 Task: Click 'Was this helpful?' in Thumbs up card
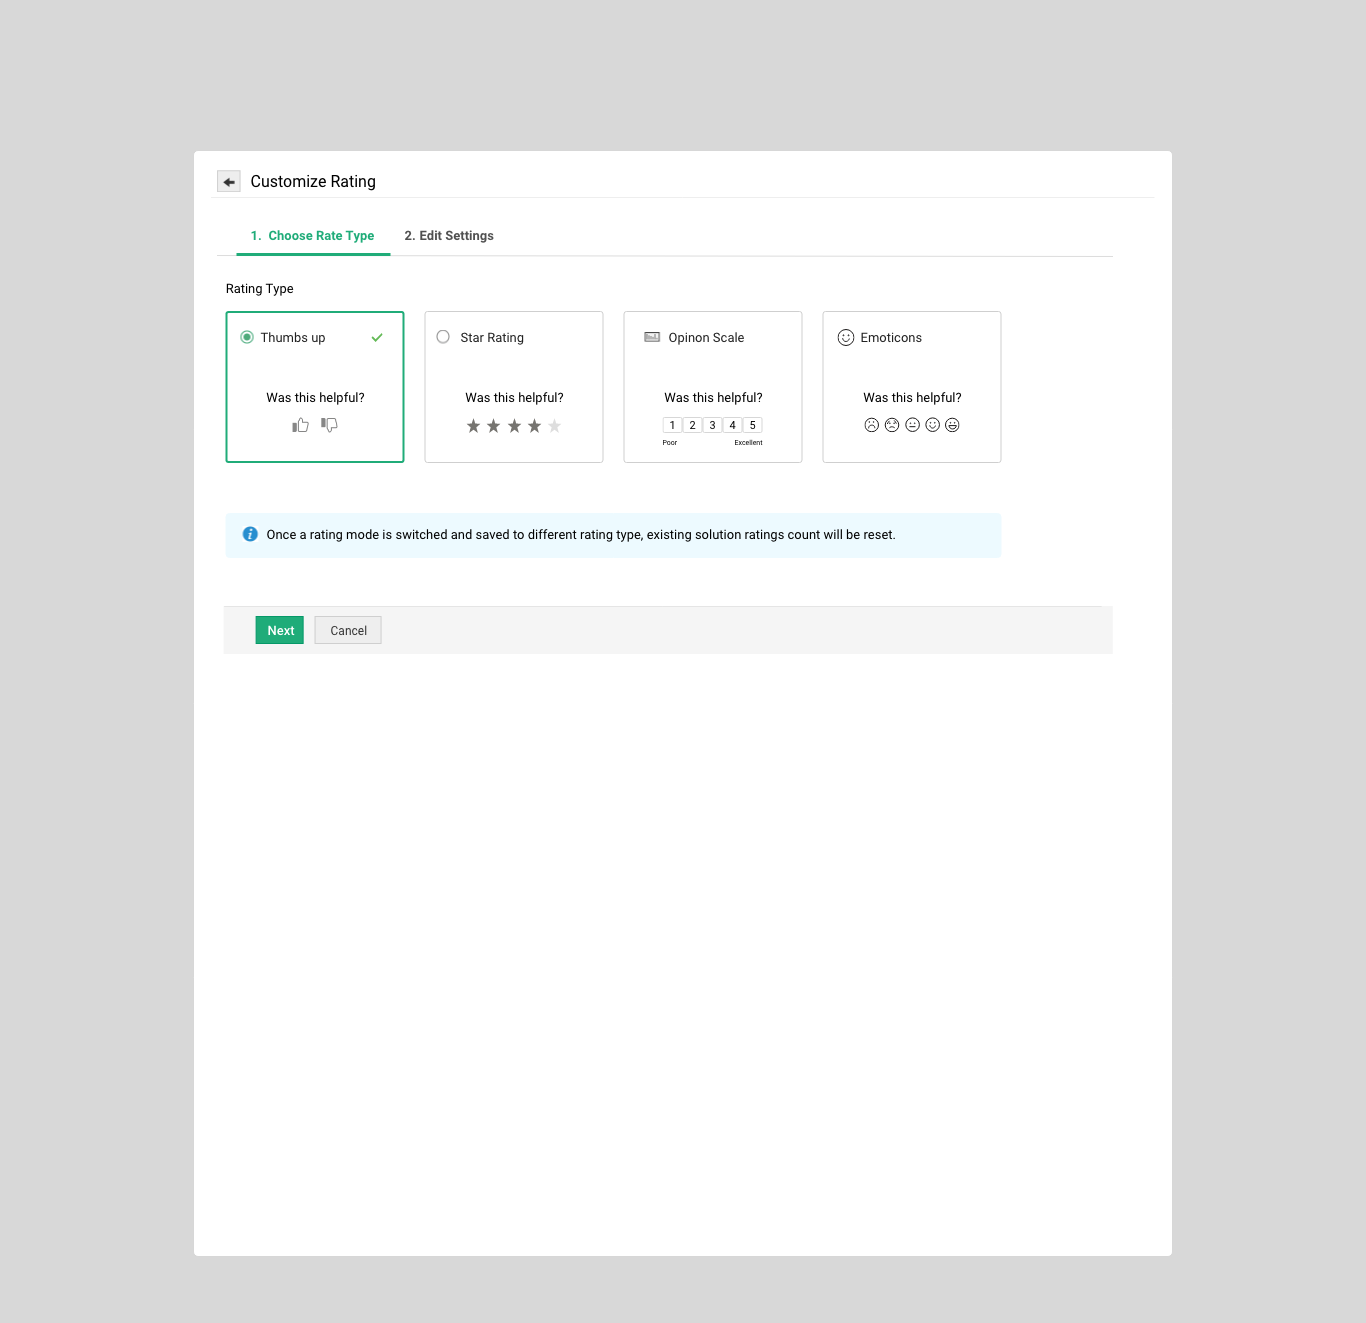[x=315, y=398]
